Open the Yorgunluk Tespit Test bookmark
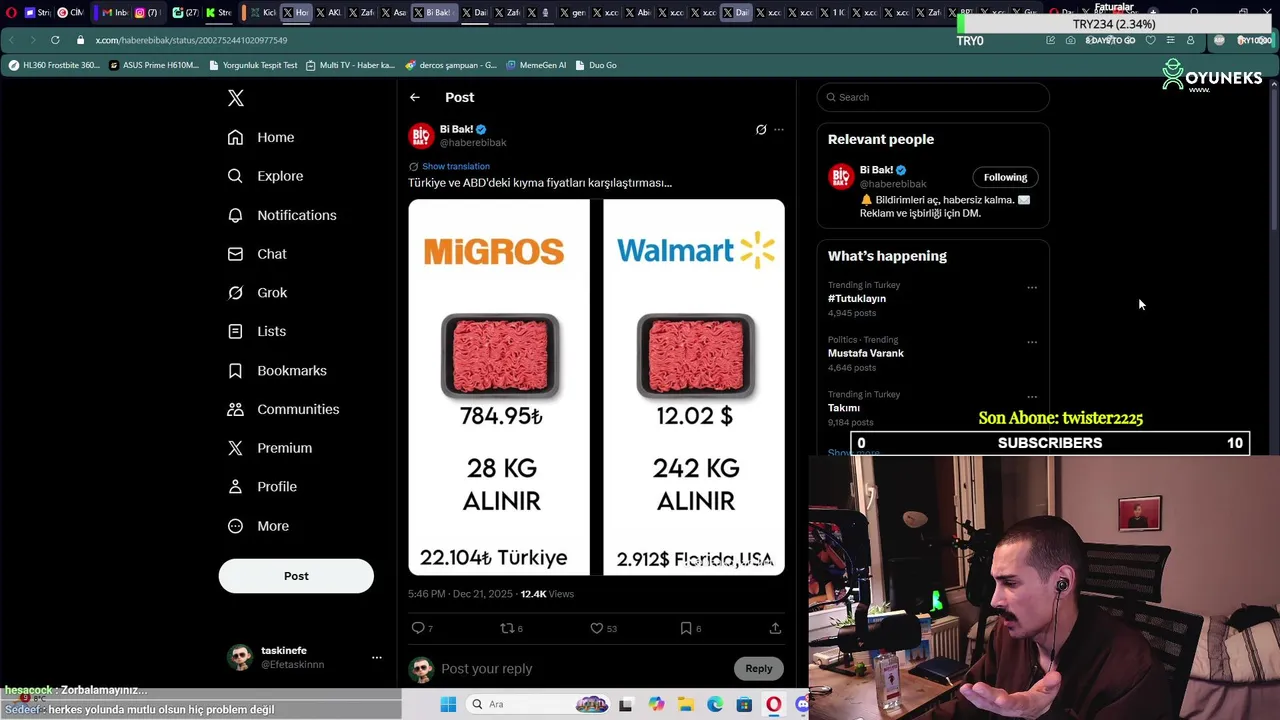This screenshot has width=1280, height=720. pos(253,65)
